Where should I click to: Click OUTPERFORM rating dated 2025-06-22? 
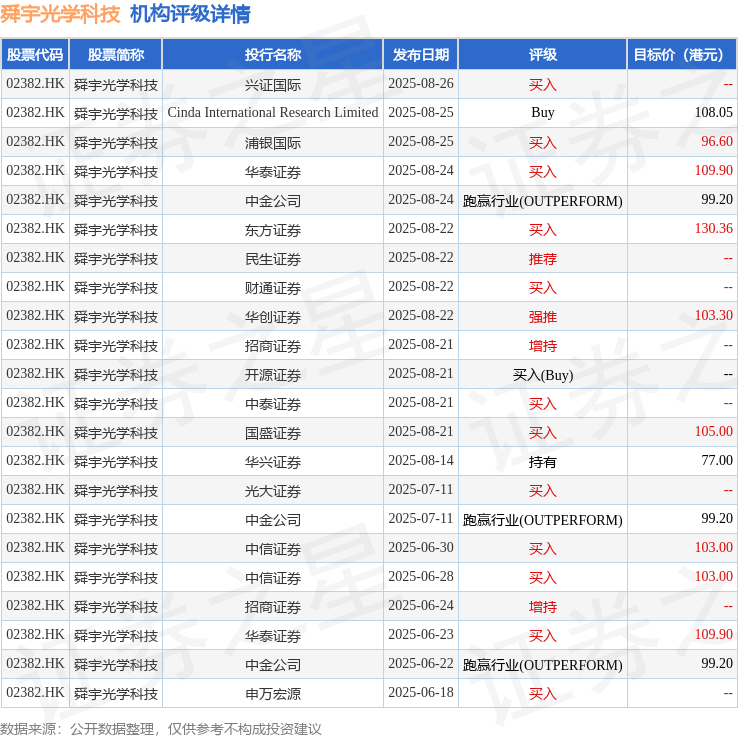tap(543, 665)
